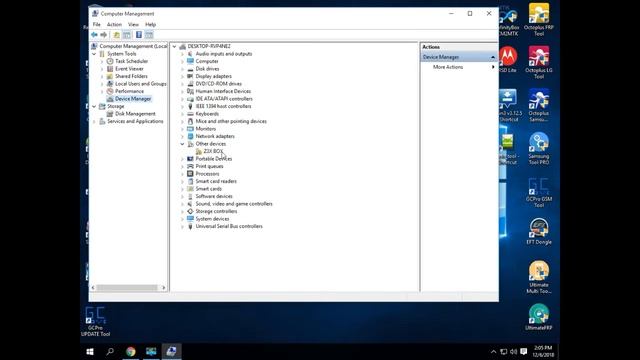The height and width of the screenshot is (360, 640).
Task: Select the Z3X BOX device
Action: click(213, 151)
